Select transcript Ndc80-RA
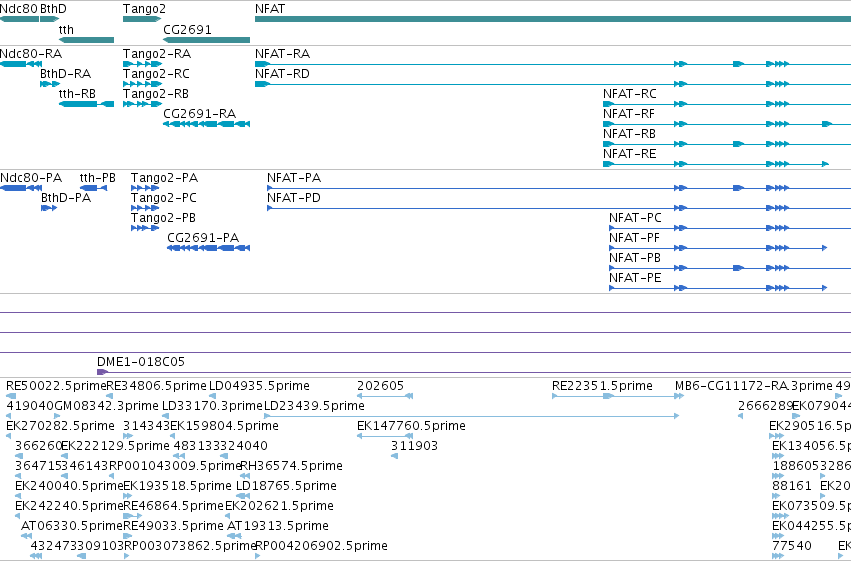Viewport: 851px width, 561px height. coord(31,54)
